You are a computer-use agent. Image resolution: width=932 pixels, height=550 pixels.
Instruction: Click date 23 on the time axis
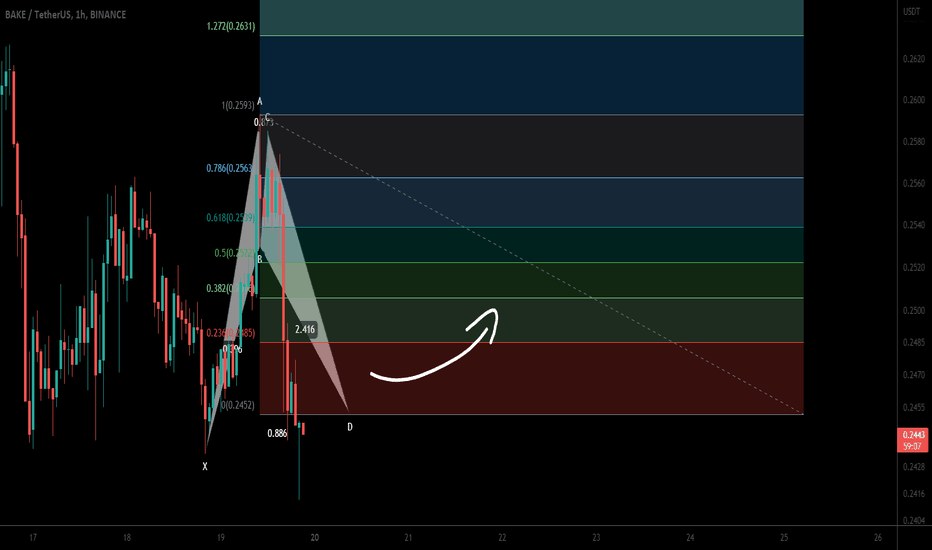596,538
